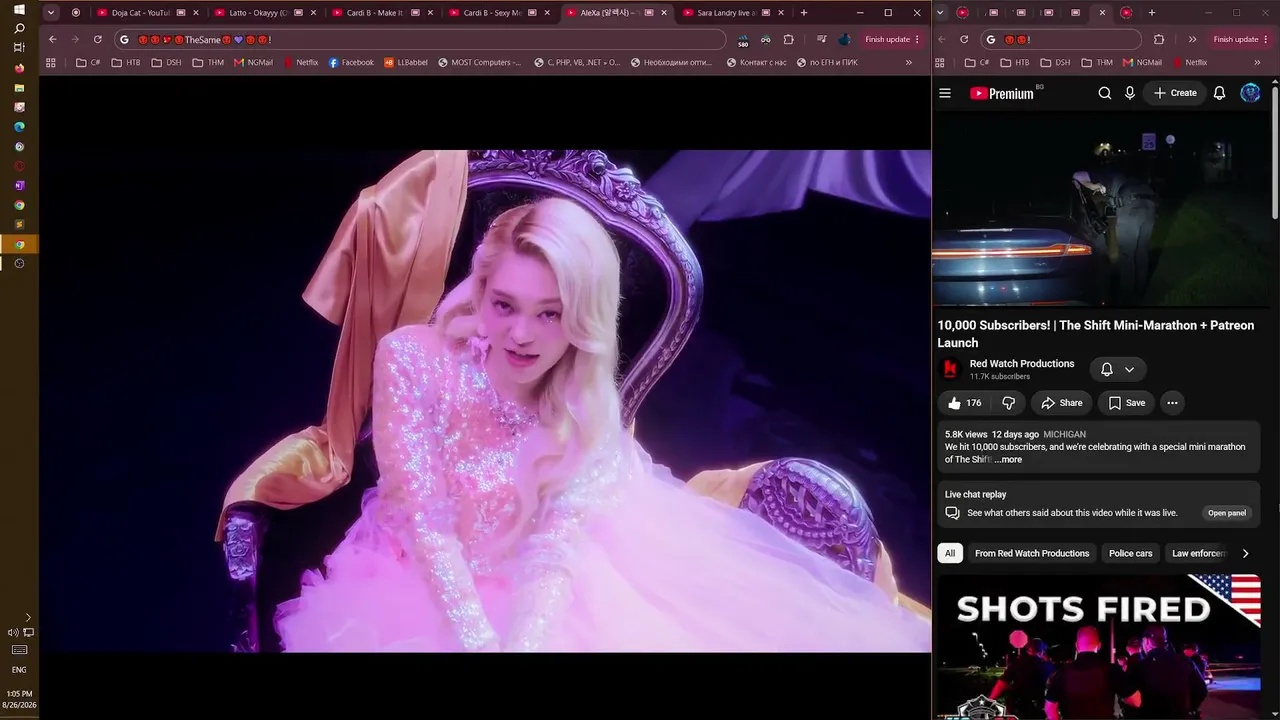Select the All filter chip
The width and height of the screenshot is (1280, 720).
tap(950, 553)
